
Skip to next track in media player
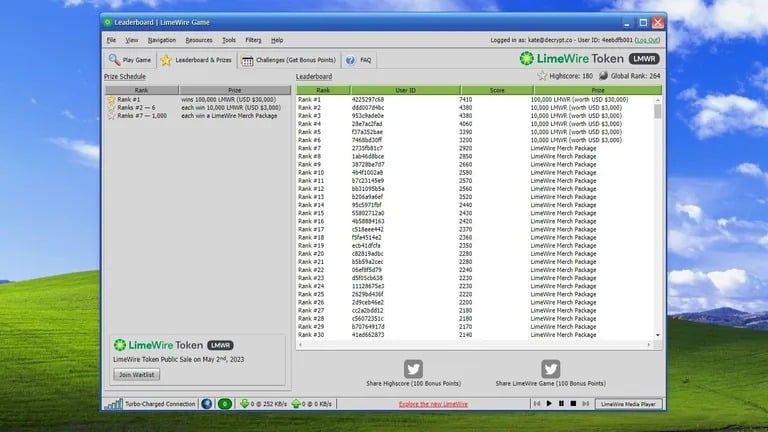(x=585, y=404)
